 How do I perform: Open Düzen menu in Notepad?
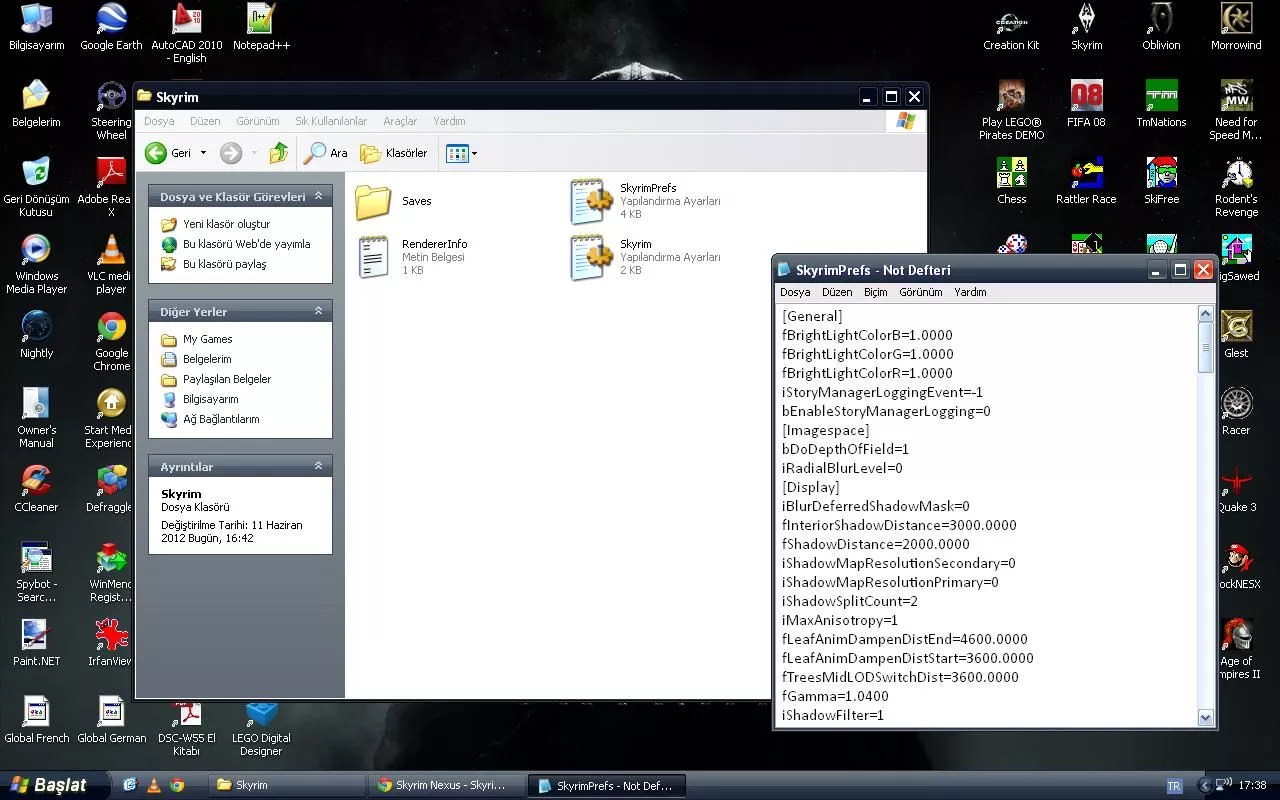point(837,292)
